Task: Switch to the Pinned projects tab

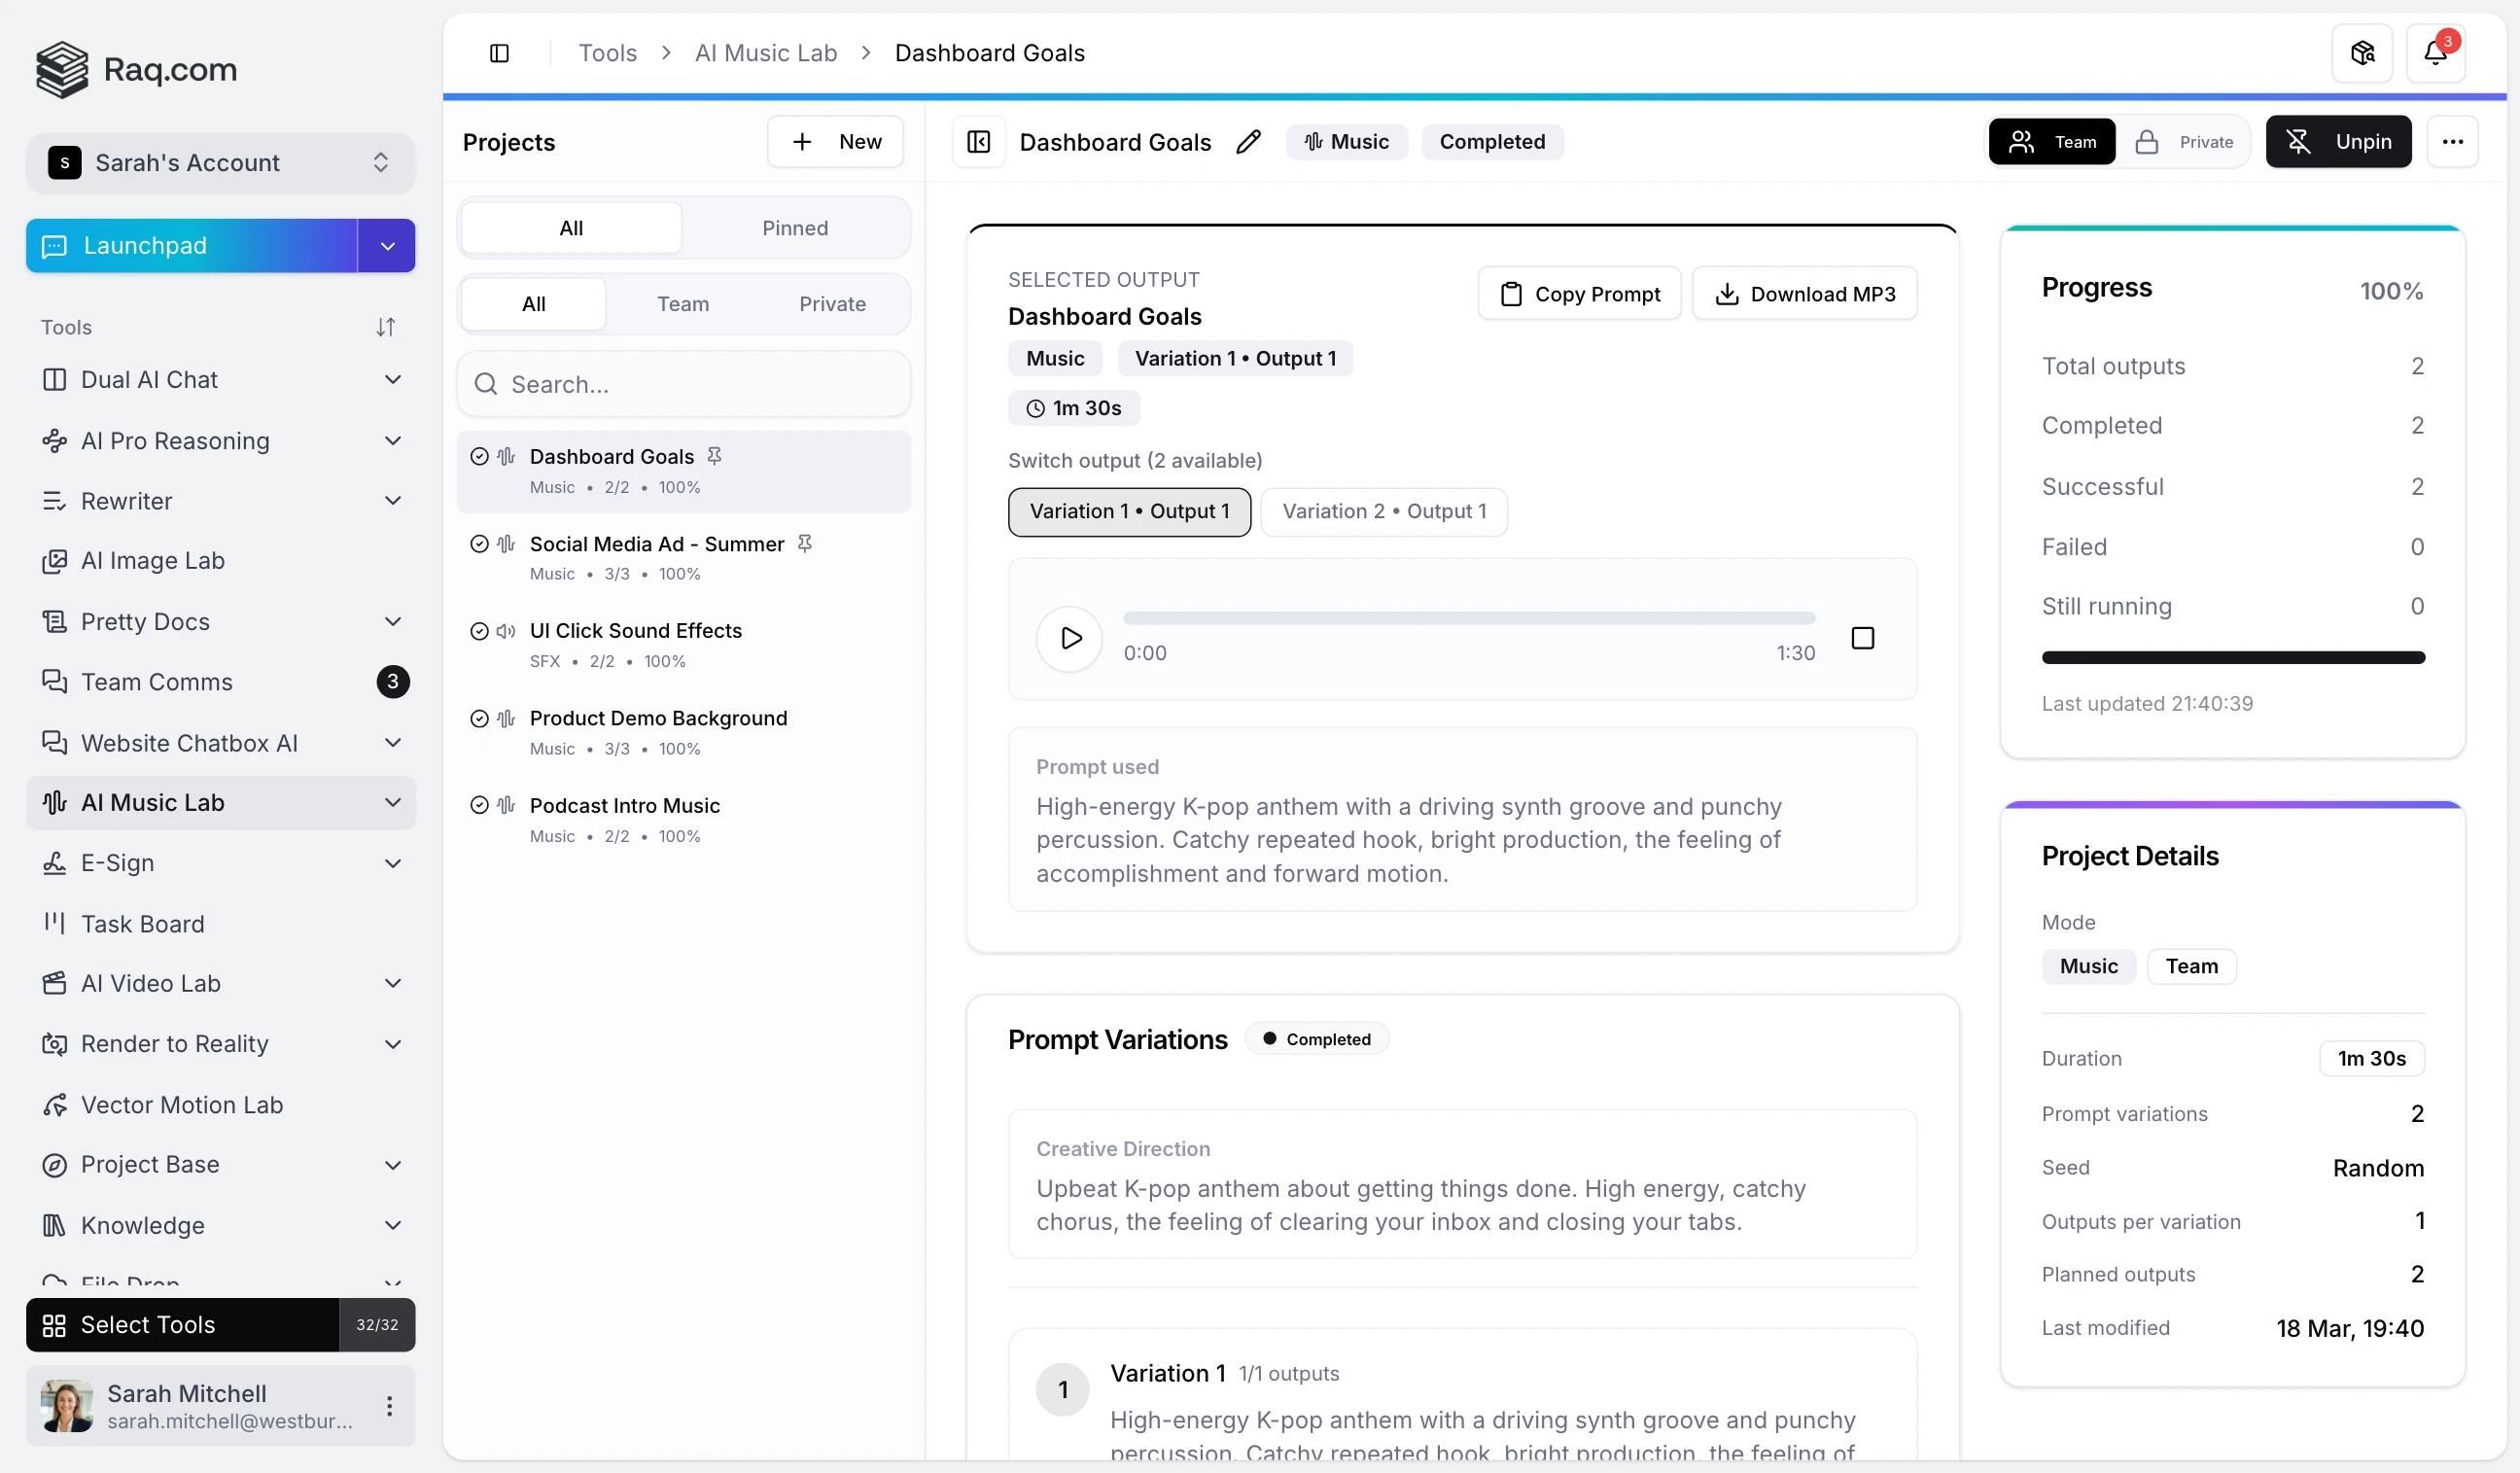Action: coord(794,228)
